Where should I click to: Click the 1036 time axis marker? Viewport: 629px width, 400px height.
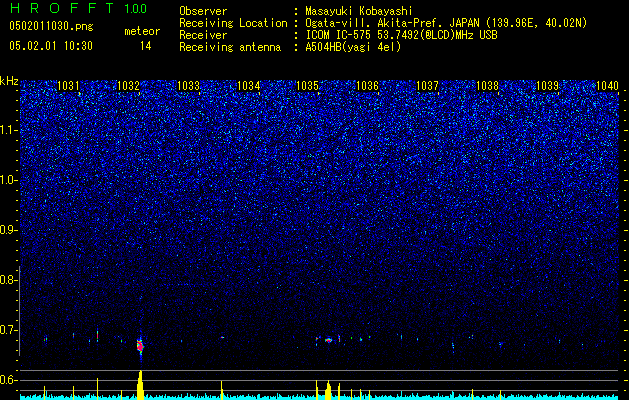tap(368, 86)
